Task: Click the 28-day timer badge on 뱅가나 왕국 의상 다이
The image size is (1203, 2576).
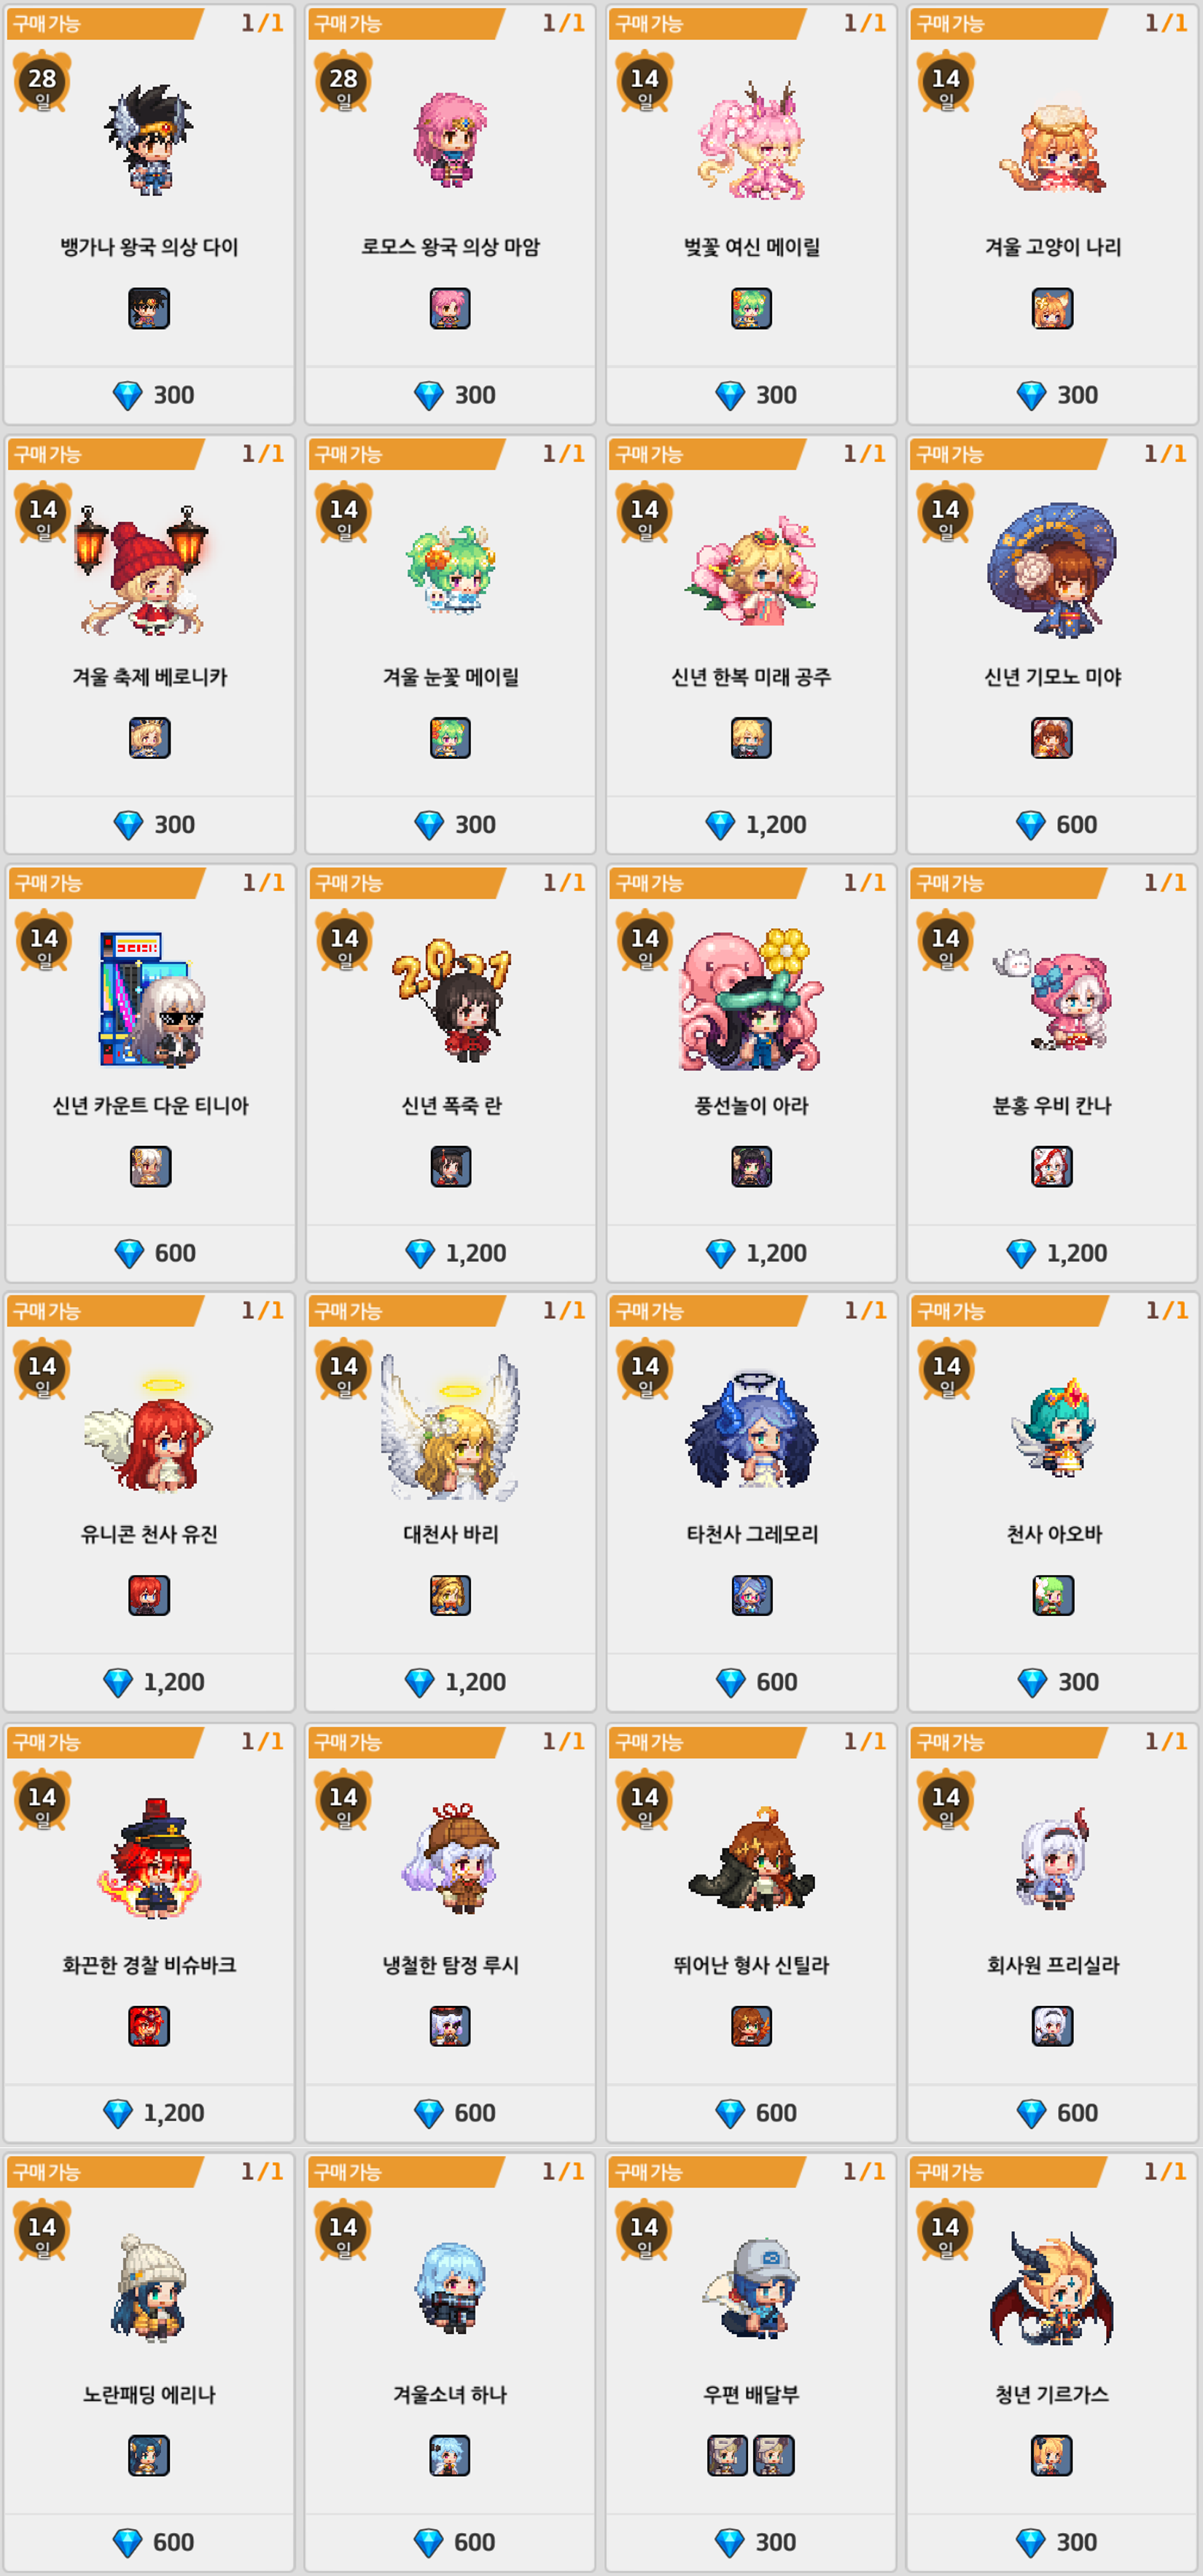Action: pyautogui.click(x=42, y=81)
